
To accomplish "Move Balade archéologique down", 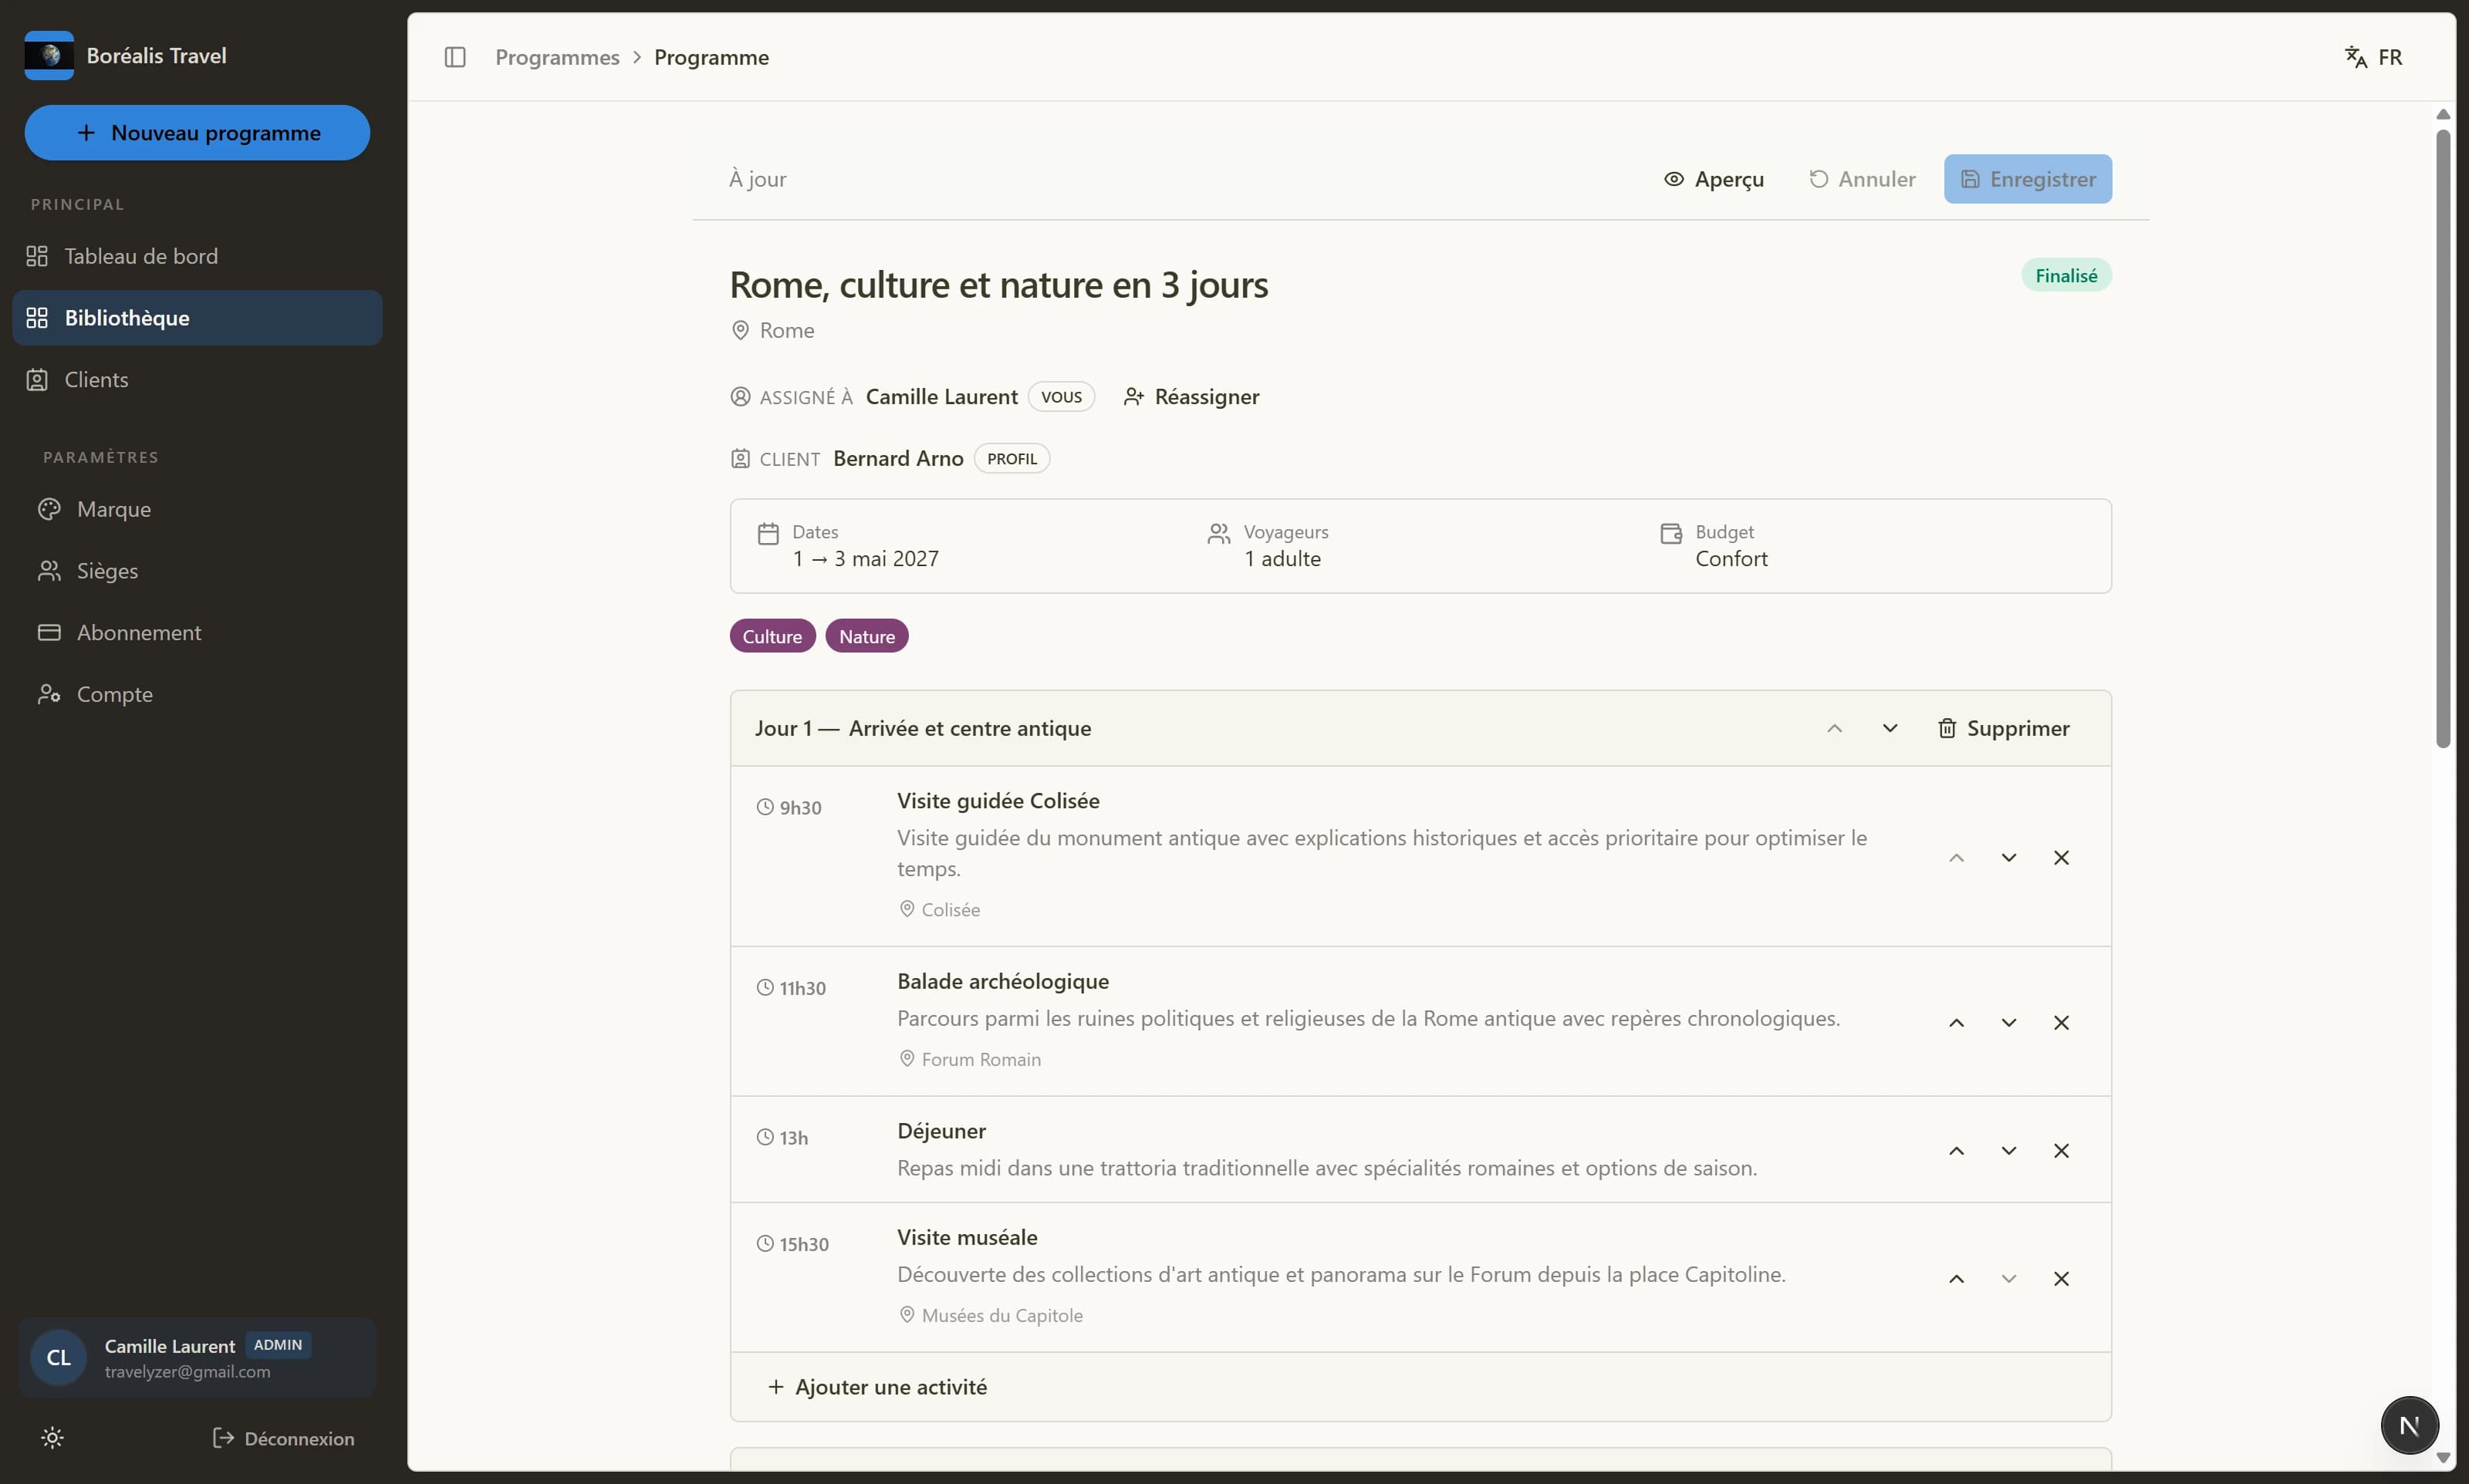I will (x=2008, y=1023).
